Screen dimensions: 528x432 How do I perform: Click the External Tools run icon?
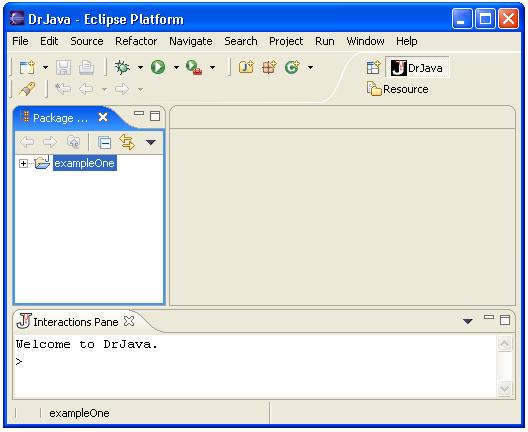pos(194,67)
